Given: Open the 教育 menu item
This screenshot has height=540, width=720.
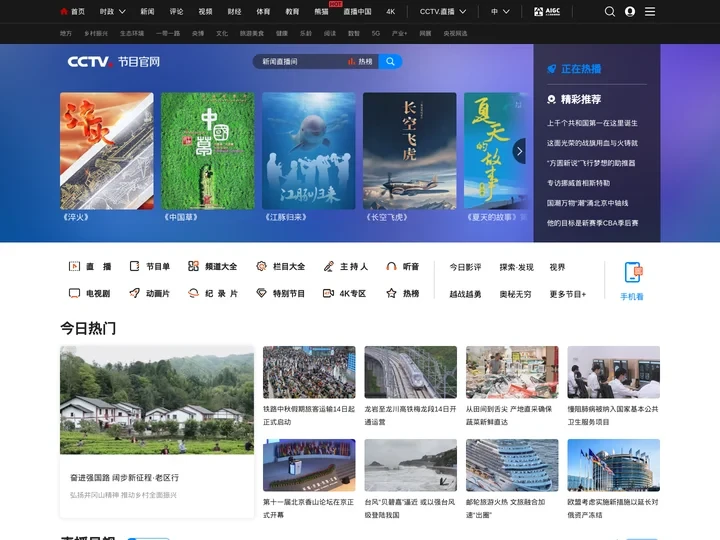Looking at the screenshot, I should click(292, 11).
